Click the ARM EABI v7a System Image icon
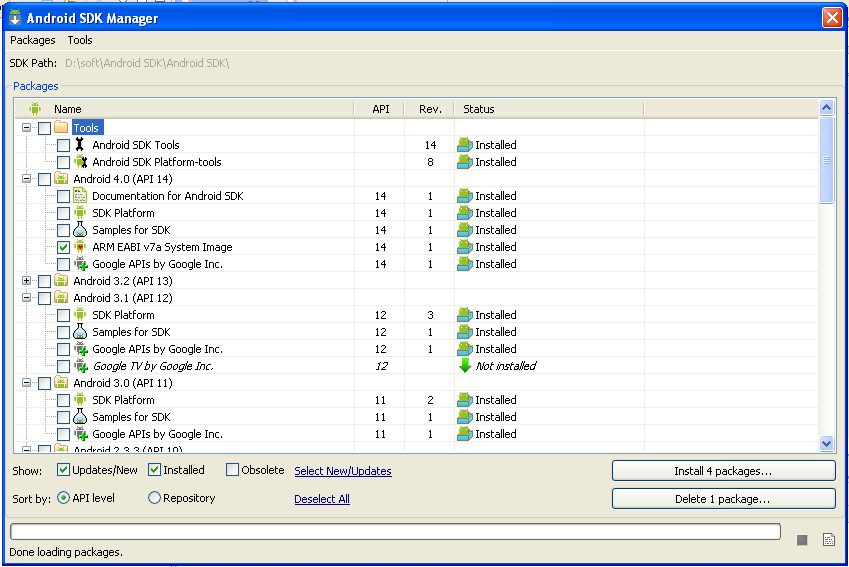 coord(80,246)
